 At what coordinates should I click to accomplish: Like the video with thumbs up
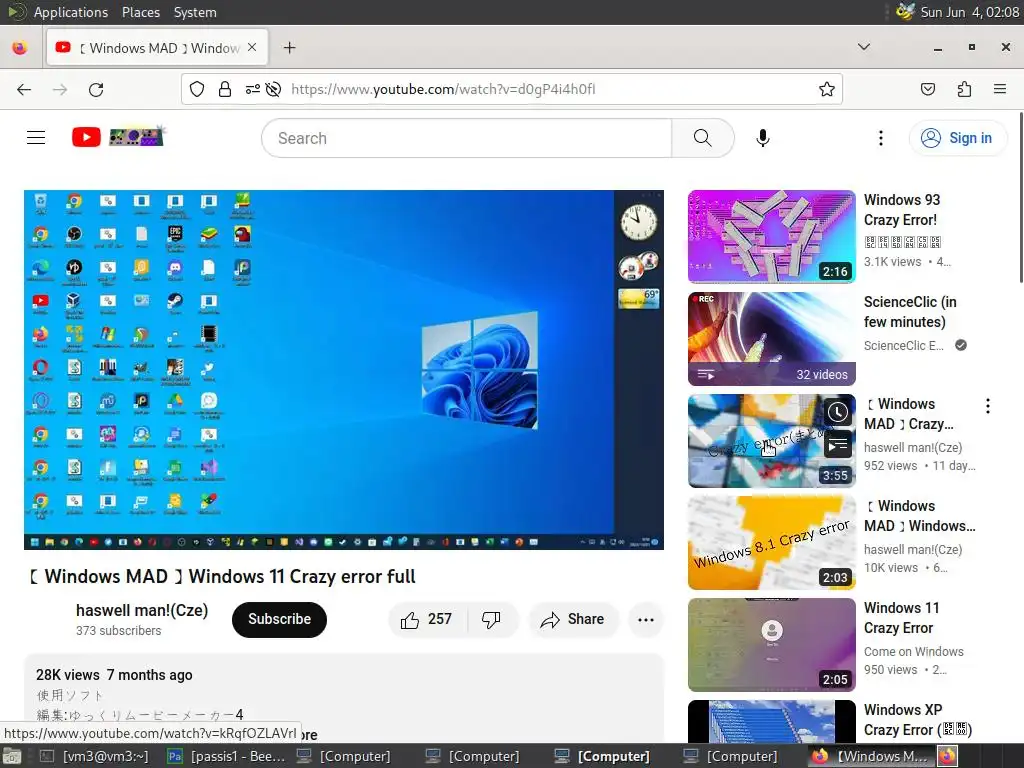[427, 619]
